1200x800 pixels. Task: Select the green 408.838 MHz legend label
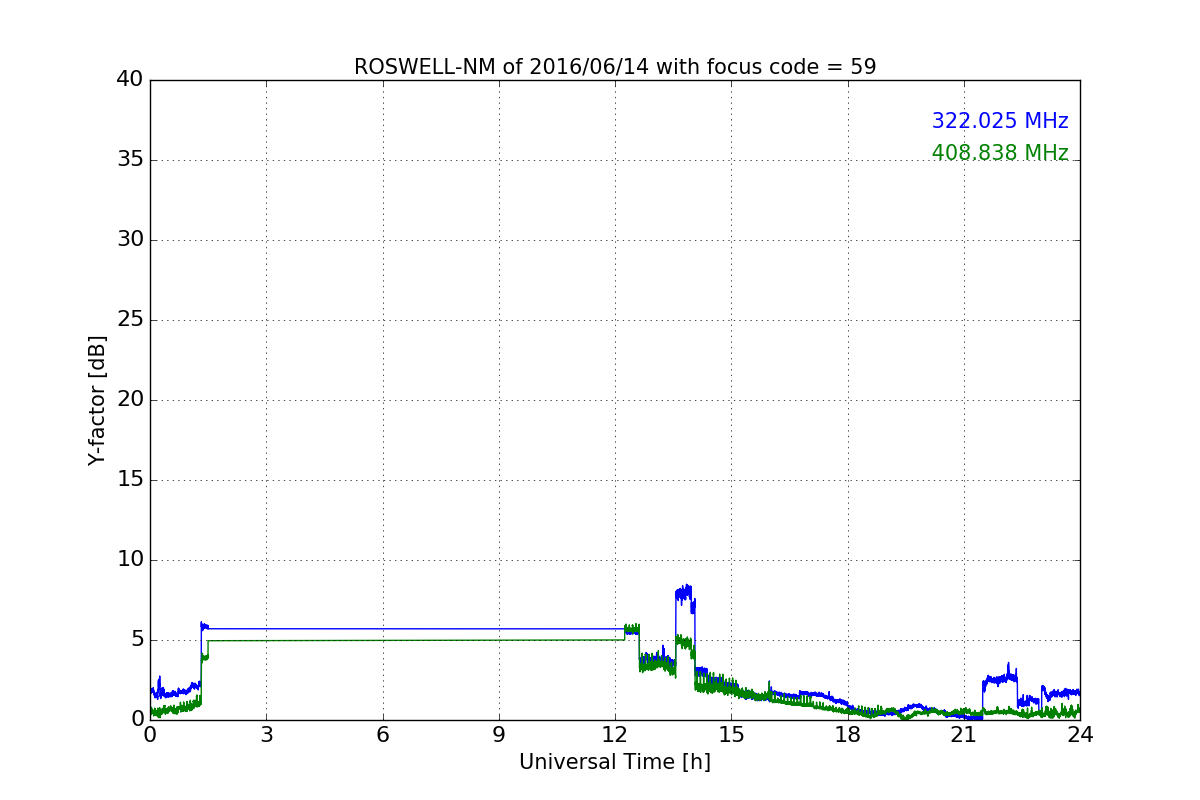(x=1000, y=153)
